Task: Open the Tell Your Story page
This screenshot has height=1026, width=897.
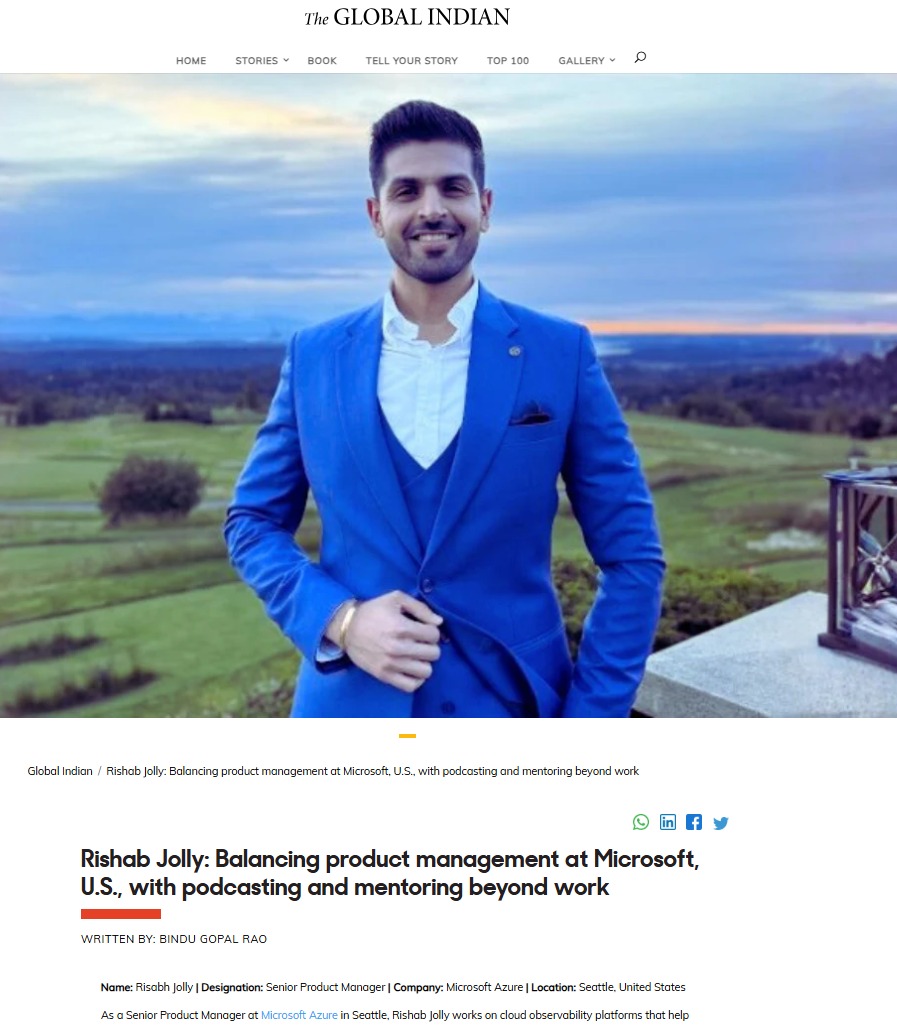Action: click(412, 60)
